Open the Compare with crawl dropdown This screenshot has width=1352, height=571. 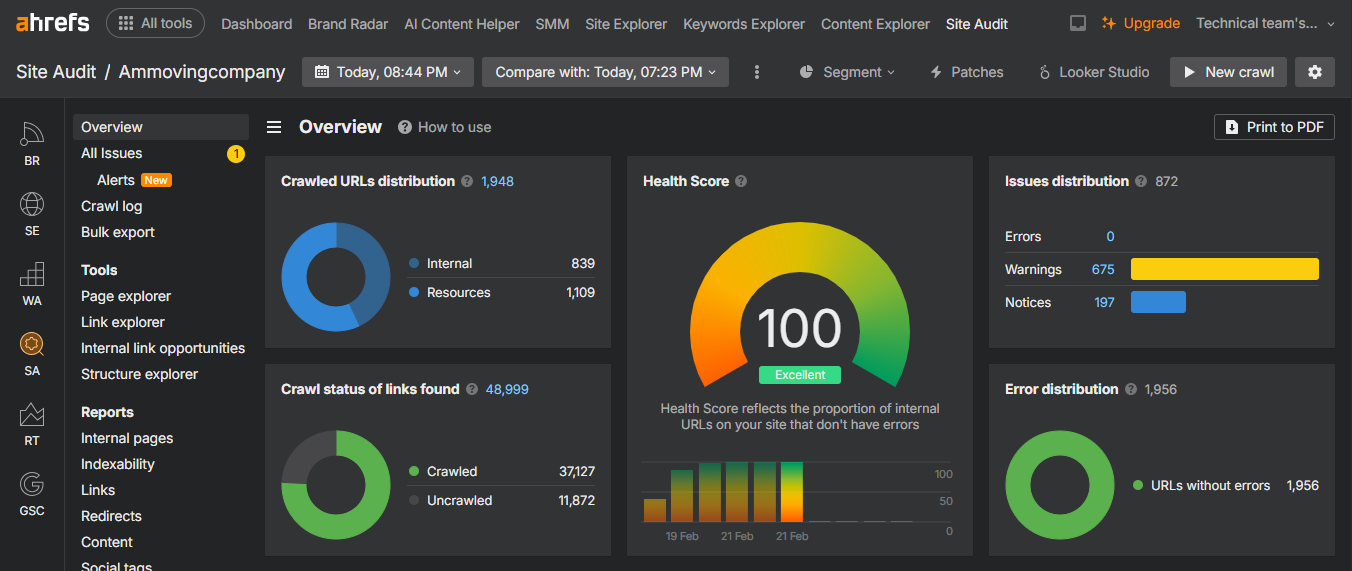point(605,72)
